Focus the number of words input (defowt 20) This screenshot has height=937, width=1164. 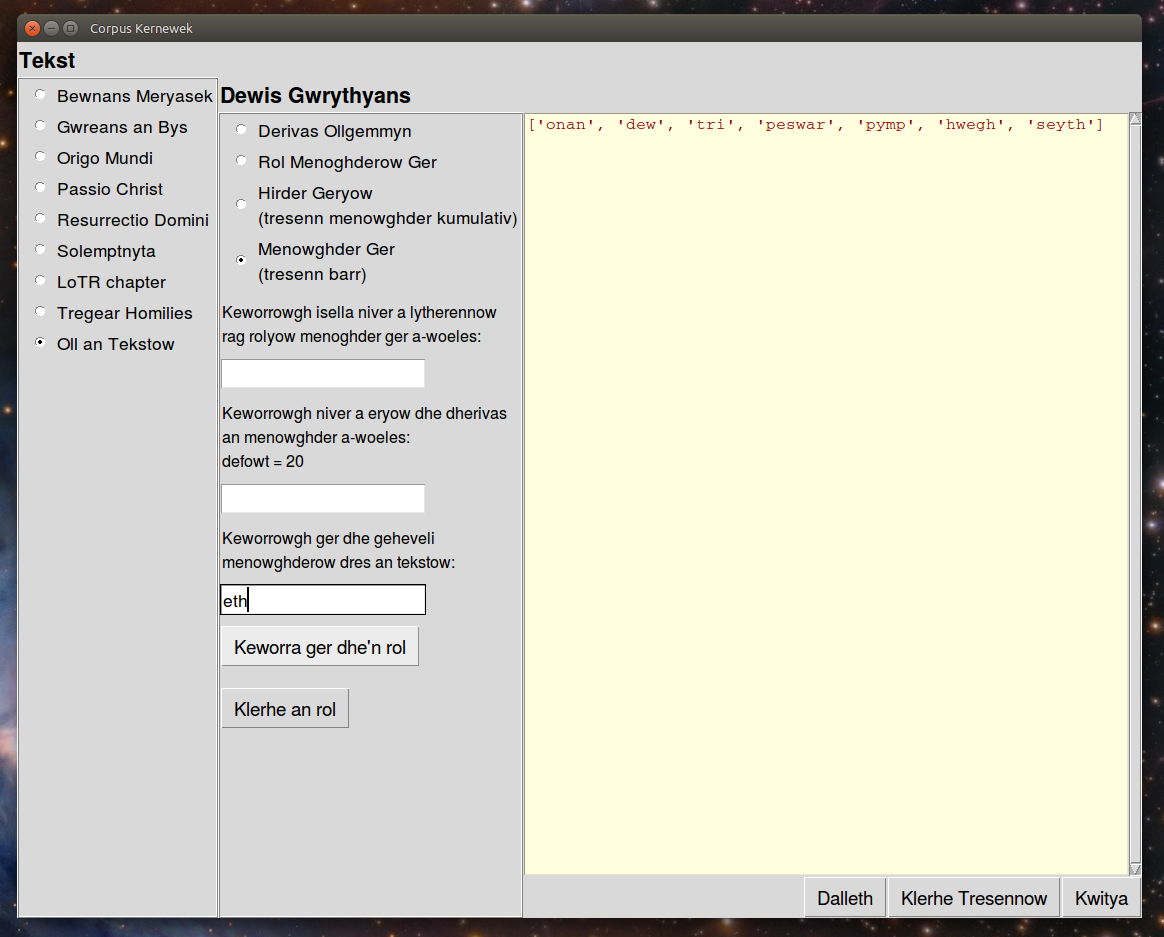coord(323,498)
